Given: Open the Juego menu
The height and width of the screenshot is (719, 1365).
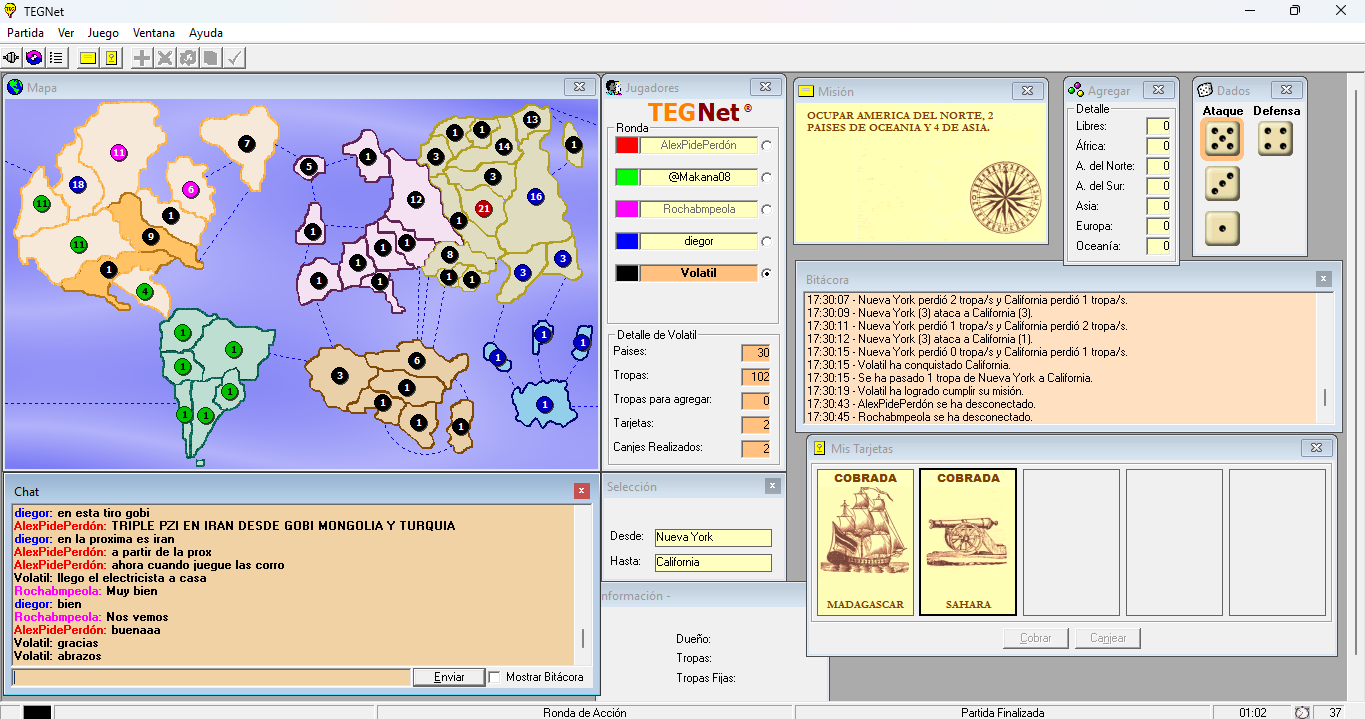Looking at the screenshot, I should (x=103, y=33).
